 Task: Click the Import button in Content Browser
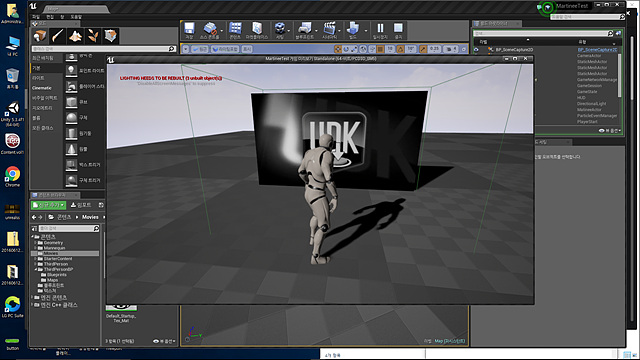click(81, 205)
